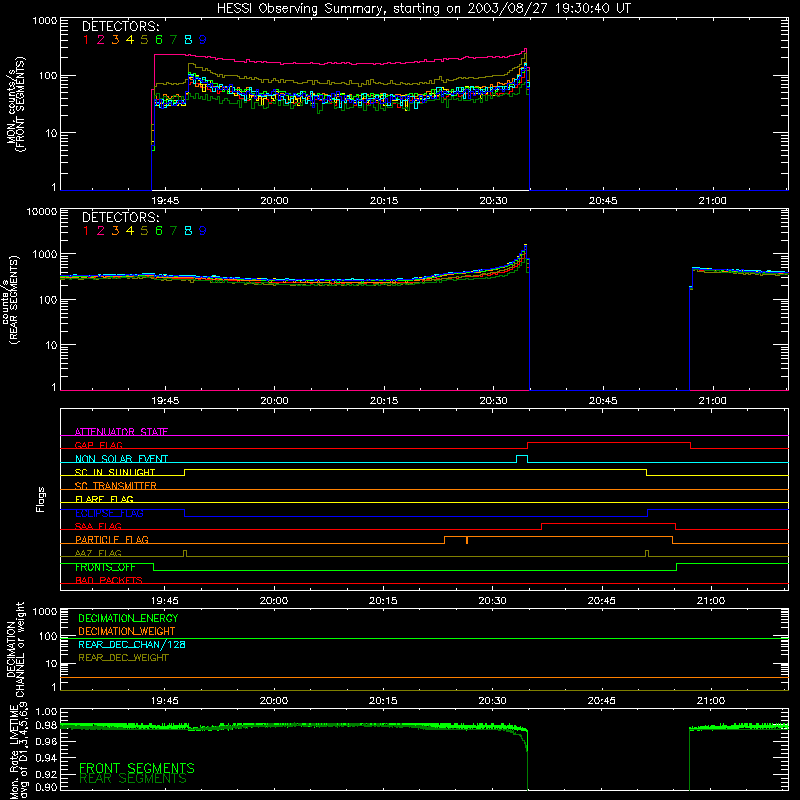
Task: Select the SC_IN_SUNLIGHT flag label
Action: pos(115,472)
